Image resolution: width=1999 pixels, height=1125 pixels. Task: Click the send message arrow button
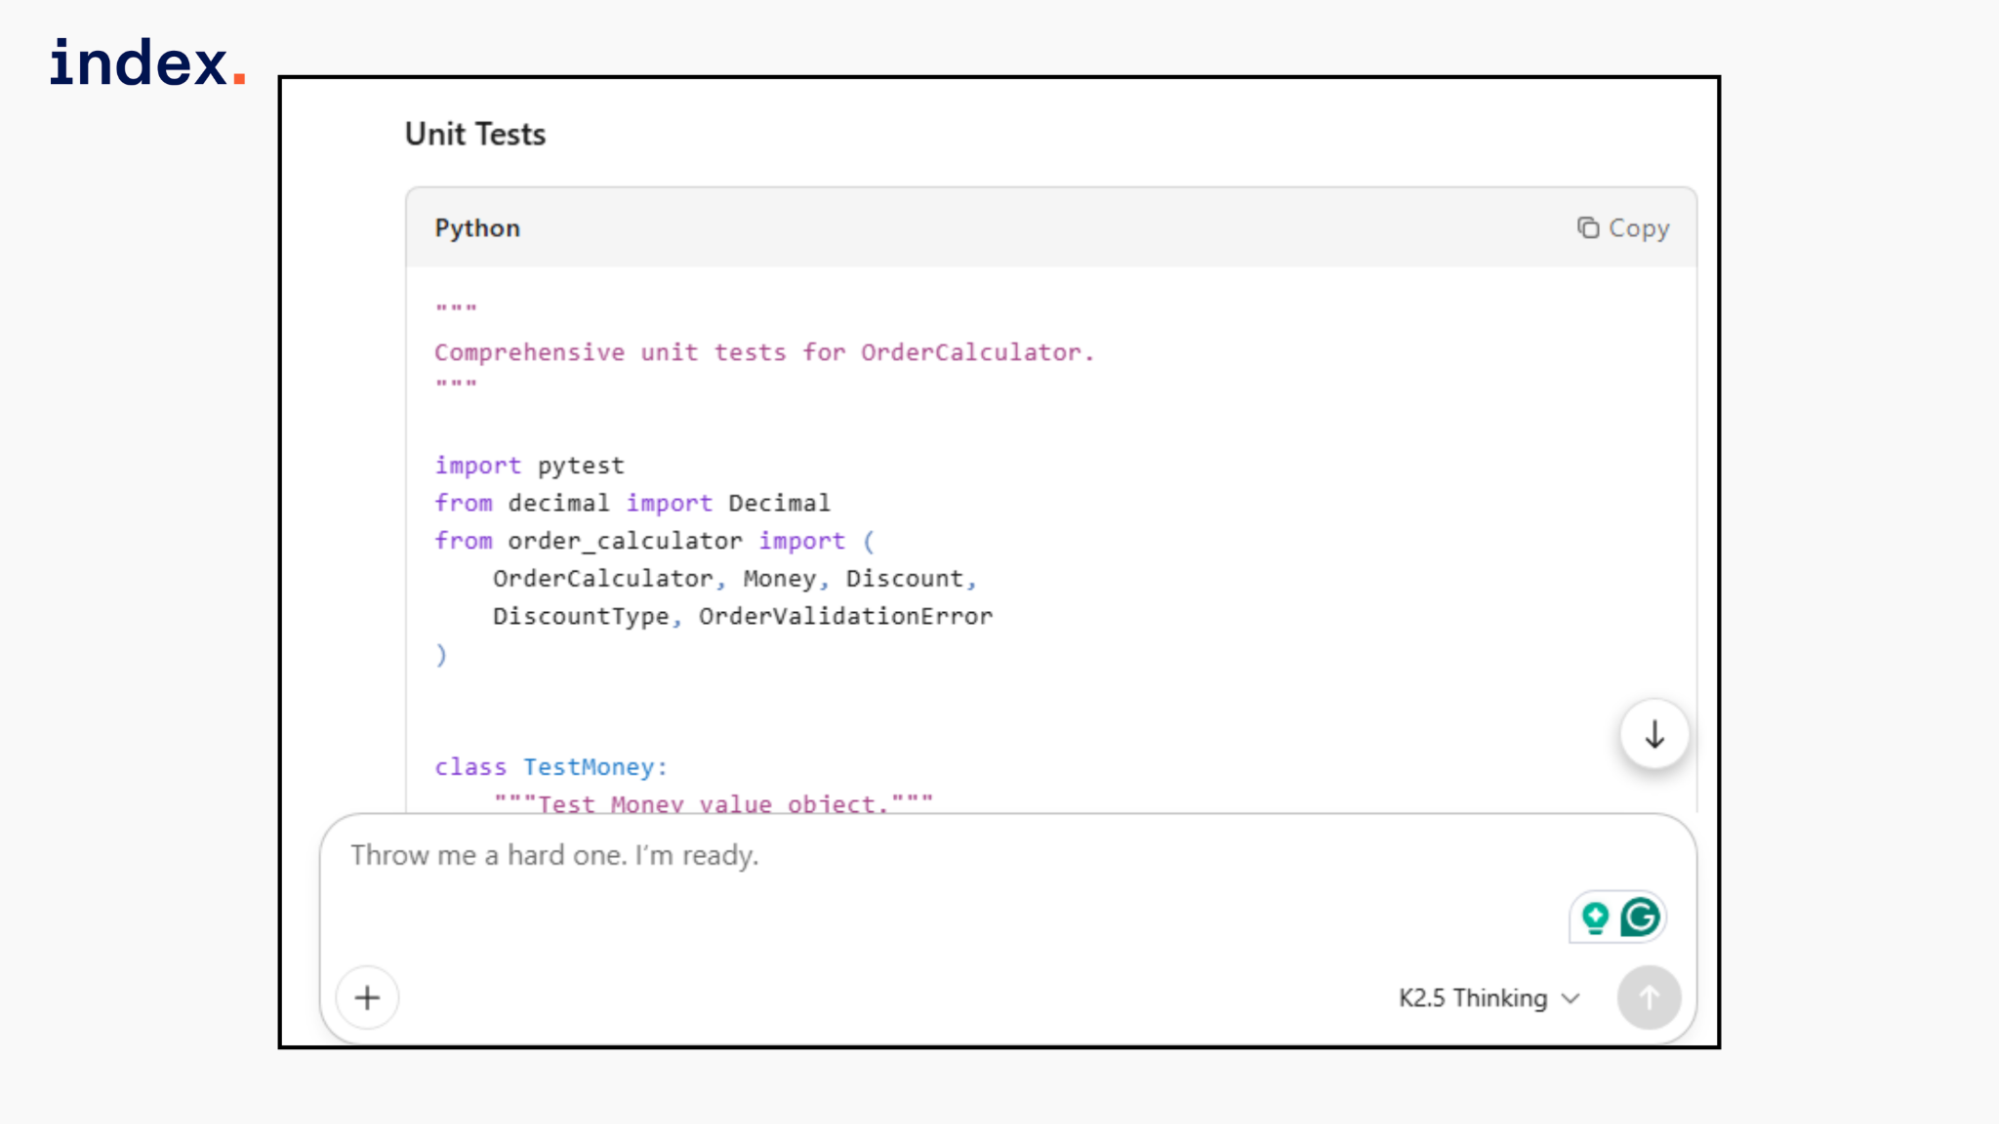tap(1648, 997)
